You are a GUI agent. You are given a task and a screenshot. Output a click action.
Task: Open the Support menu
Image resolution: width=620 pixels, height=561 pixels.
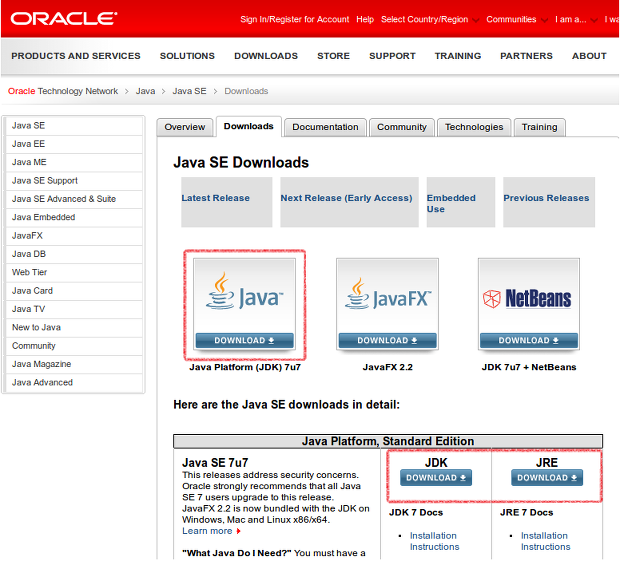(392, 56)
